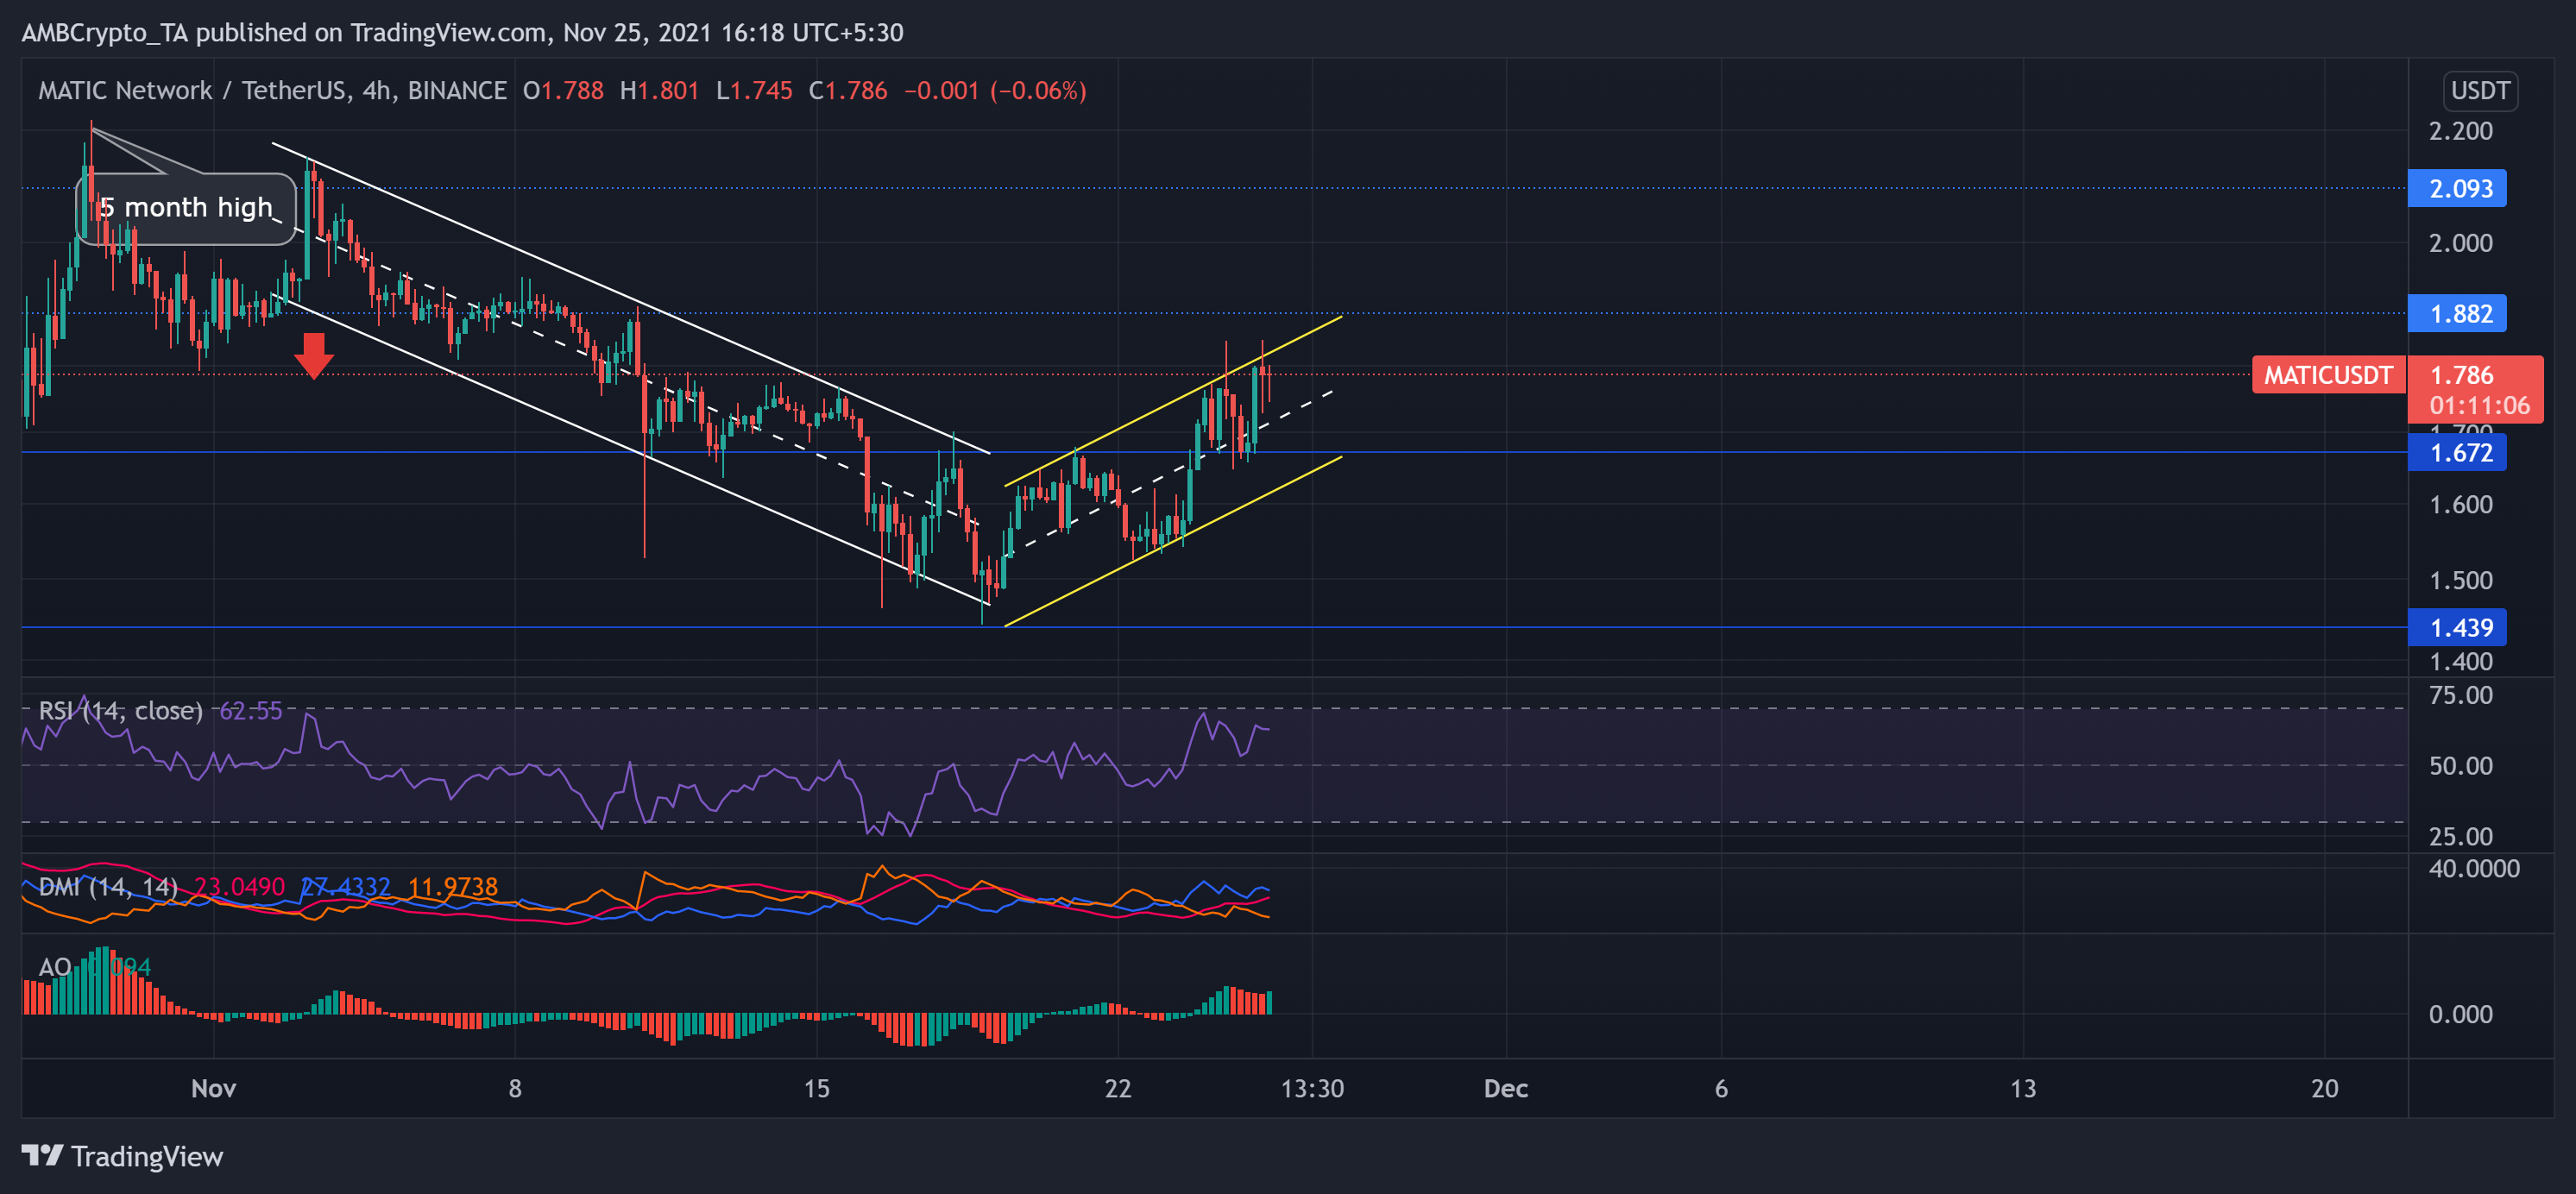Click the USDT currency button

(2480, 91)
